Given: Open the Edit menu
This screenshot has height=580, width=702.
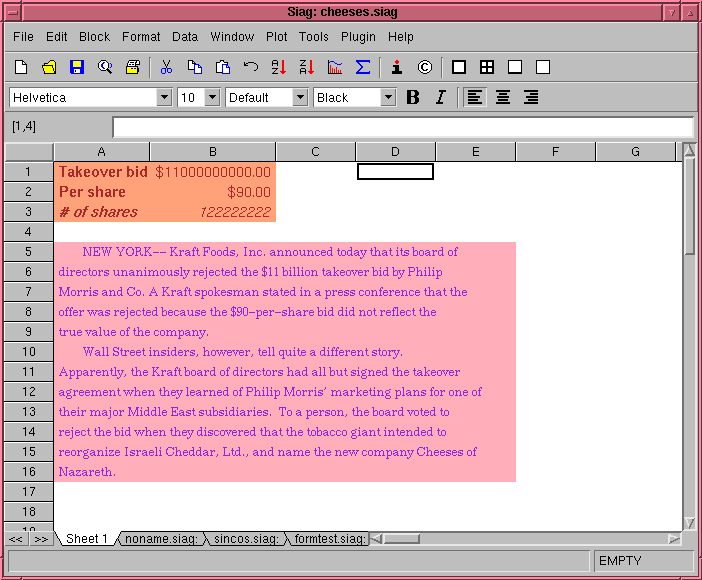Looking at the screenshot, I should click(56, 37).
